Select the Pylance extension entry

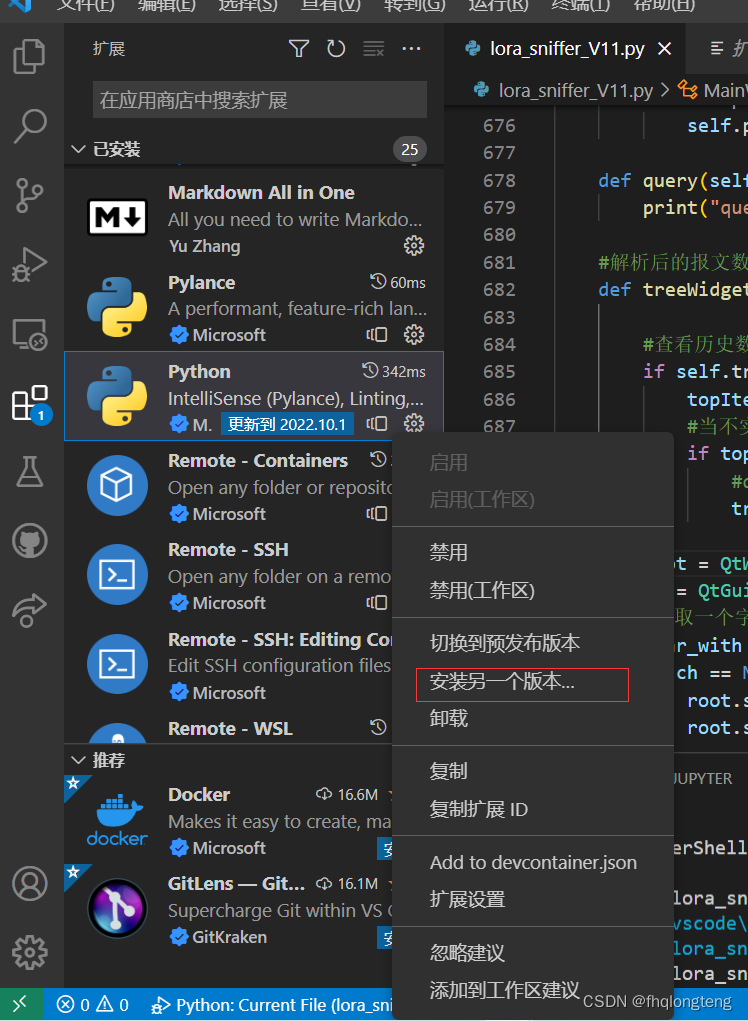254,307
